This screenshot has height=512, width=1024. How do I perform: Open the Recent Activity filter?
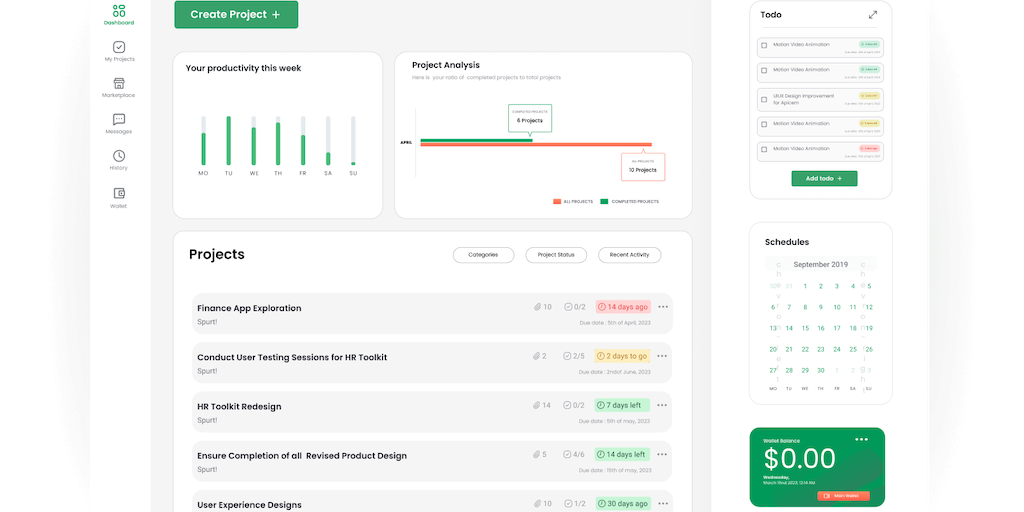click(x=629, y=255)
